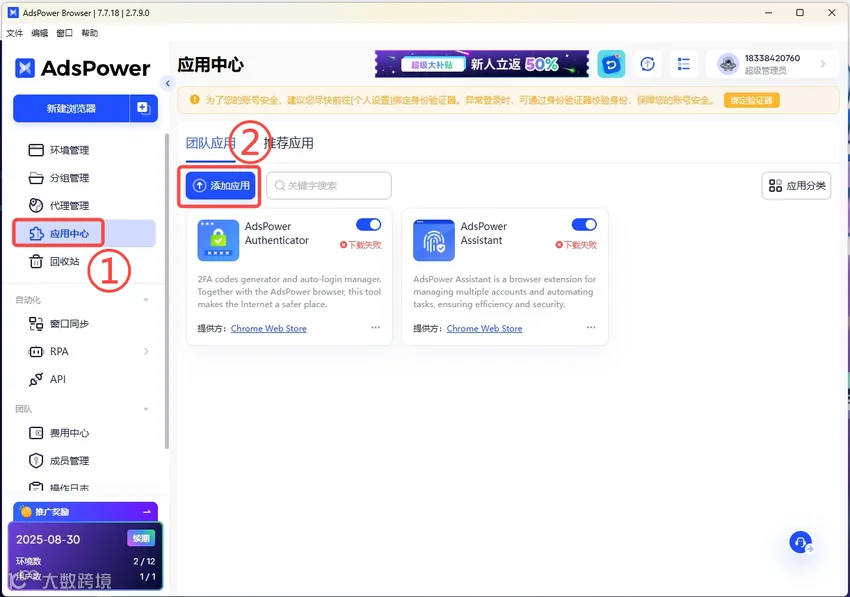850x597 pixels.
Task: Open 操作日志 in the sidebar
Action: click(x=59, y=486)
